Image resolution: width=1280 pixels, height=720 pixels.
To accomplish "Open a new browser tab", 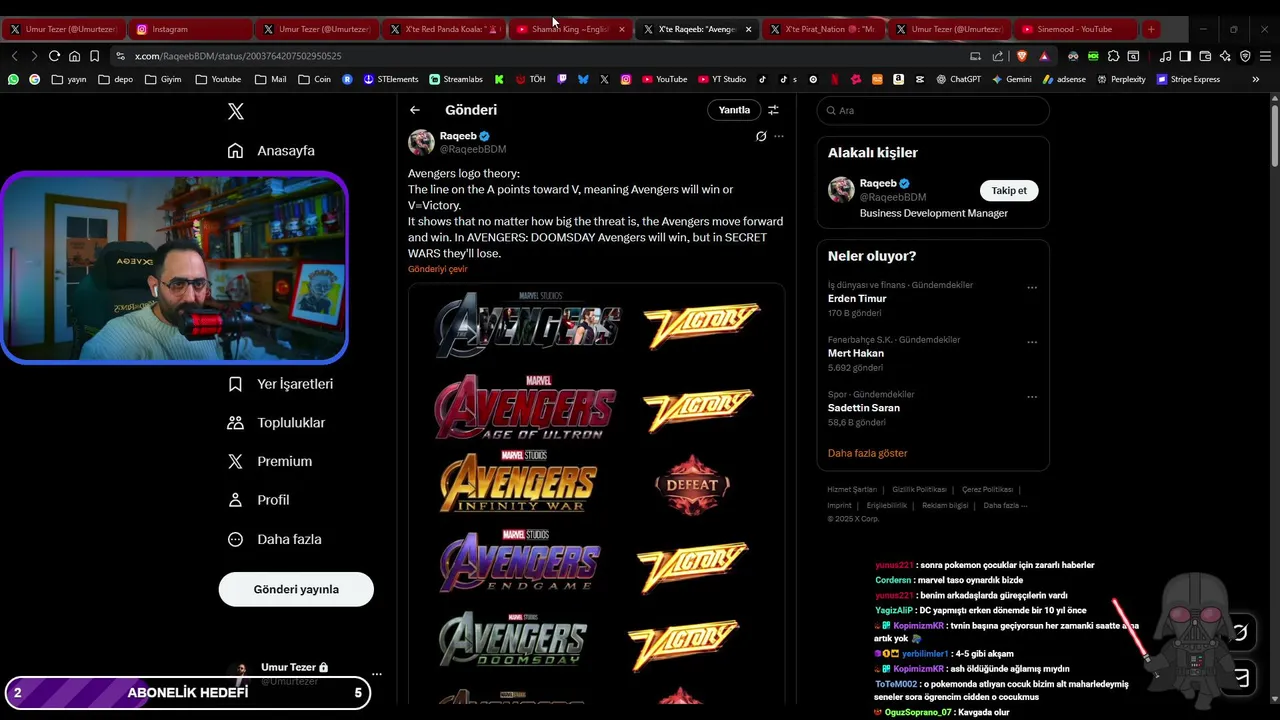I will point(1151,29).
